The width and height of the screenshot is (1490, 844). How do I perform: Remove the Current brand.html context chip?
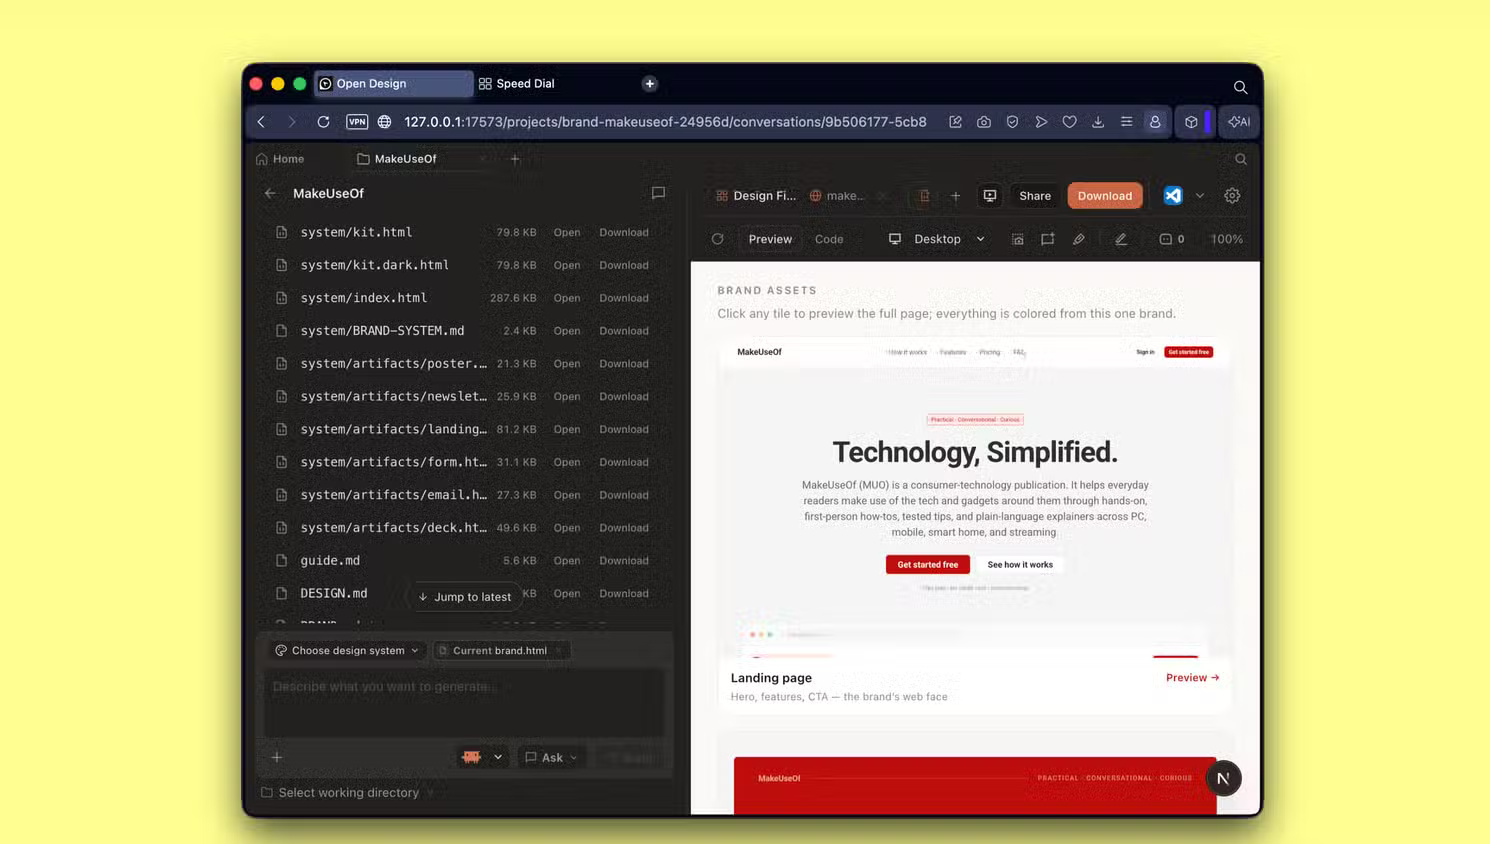click(560, 651)
